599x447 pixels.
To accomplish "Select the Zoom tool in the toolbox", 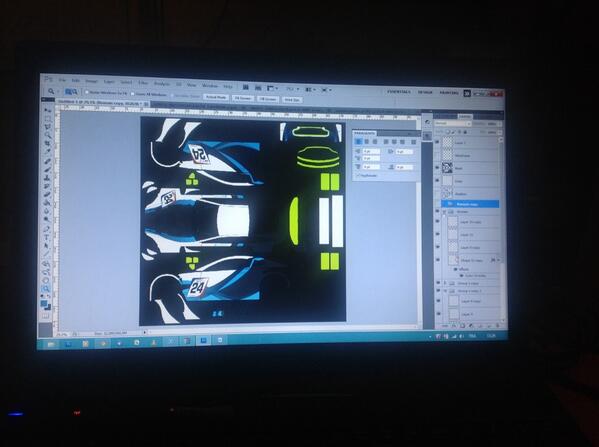I will tap(47, 289).
